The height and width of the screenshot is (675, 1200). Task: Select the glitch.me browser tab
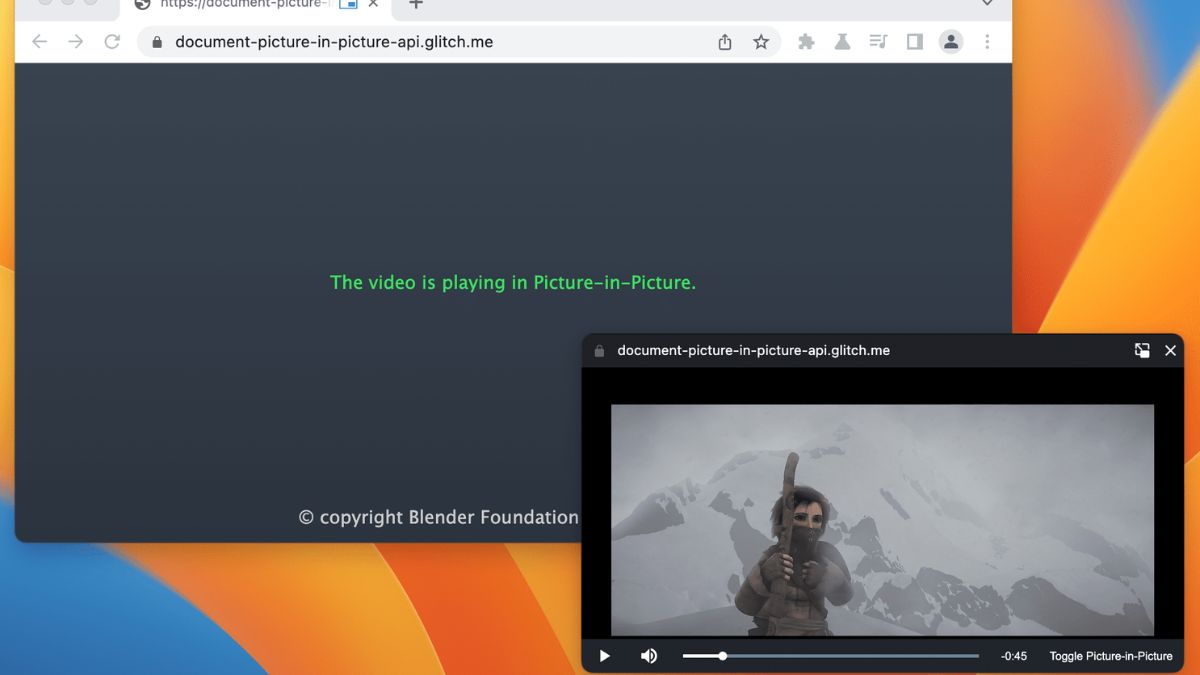[x=255, y=8]
